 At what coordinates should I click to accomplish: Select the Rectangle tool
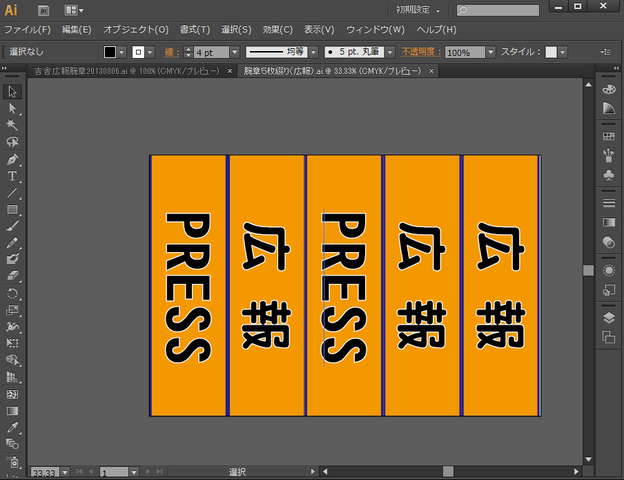click(x=12, y=209)
